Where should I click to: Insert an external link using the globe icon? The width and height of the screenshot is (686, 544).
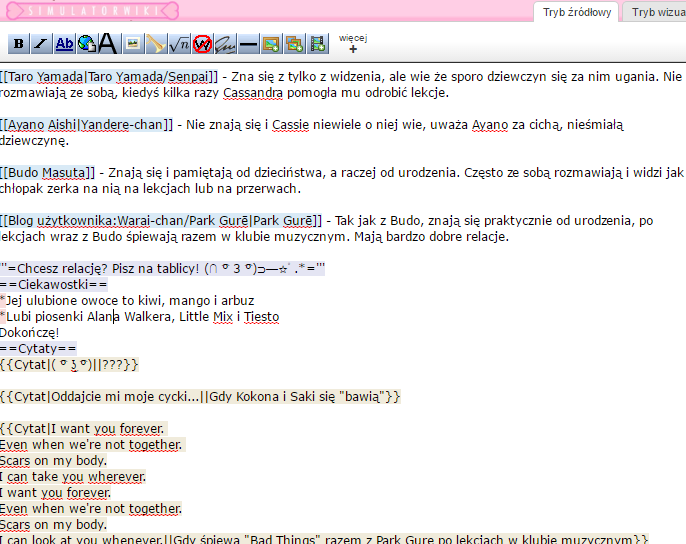click(87, 44)
